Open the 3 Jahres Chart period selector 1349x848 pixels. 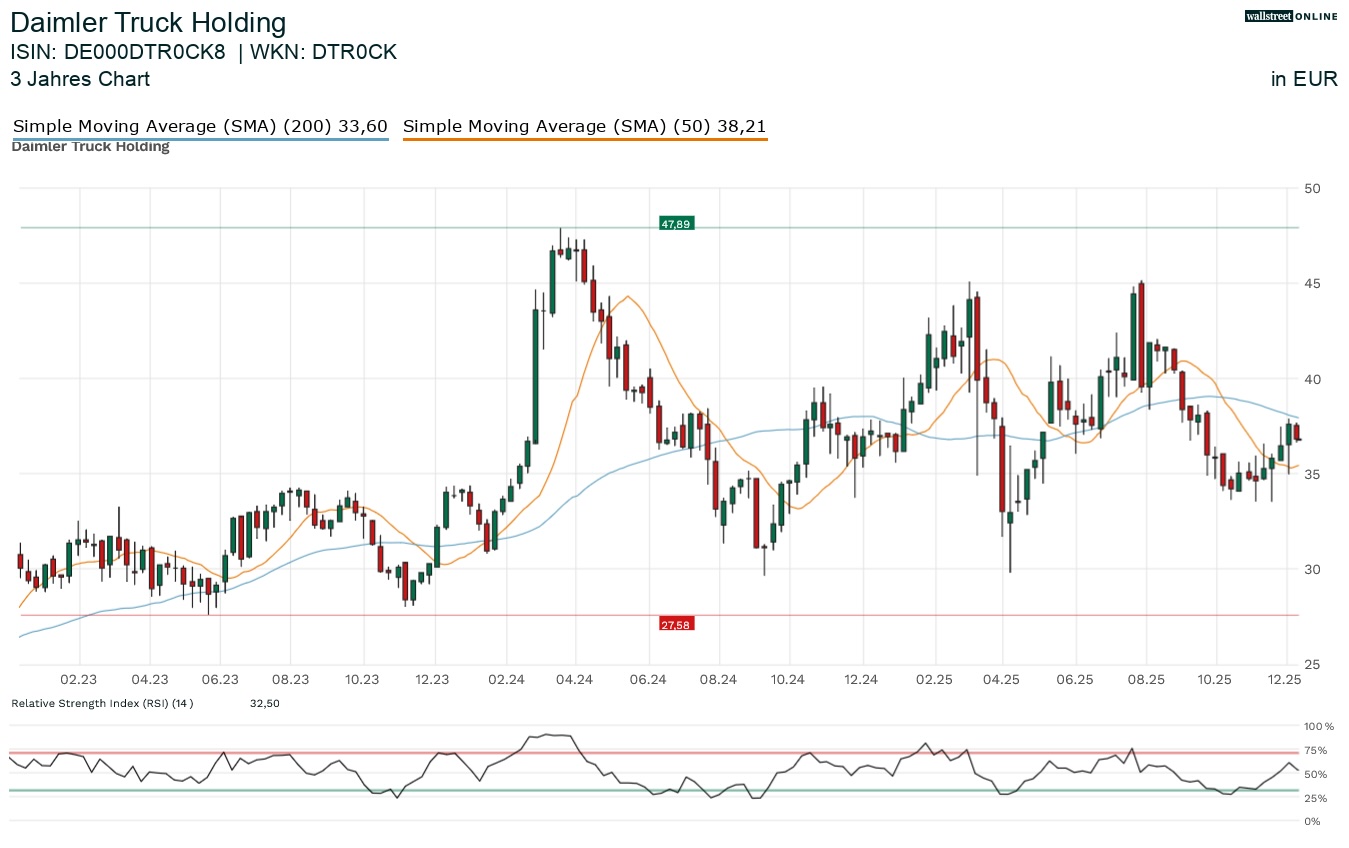(x=80, y=79)
